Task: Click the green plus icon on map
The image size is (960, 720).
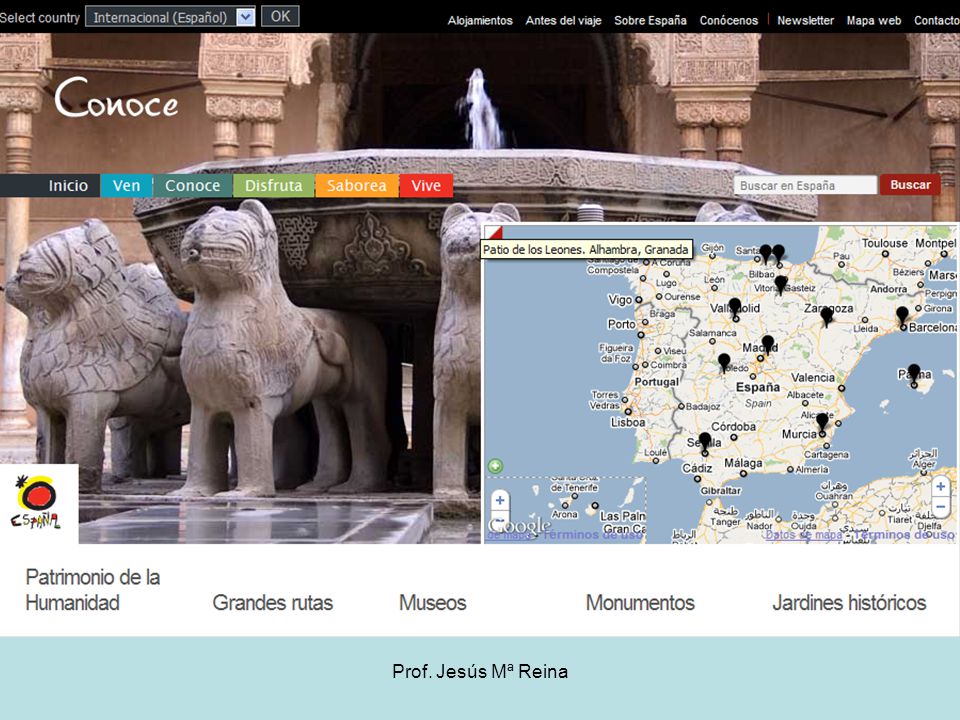Action: [495, 466]
